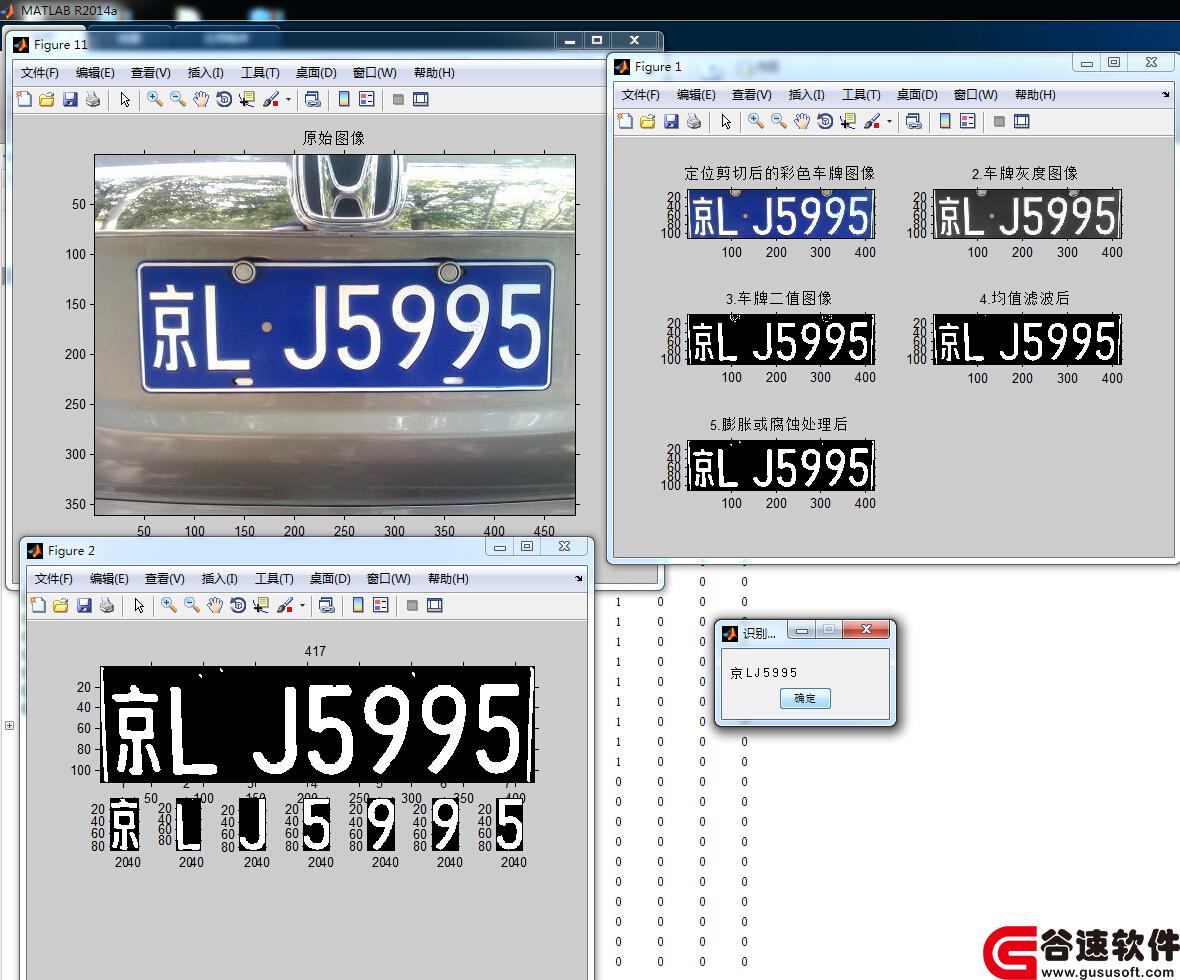This screenshot has height=980, width=1180.
Task: Save Figure 1 via toolbar disk icon
Action: 671,121
